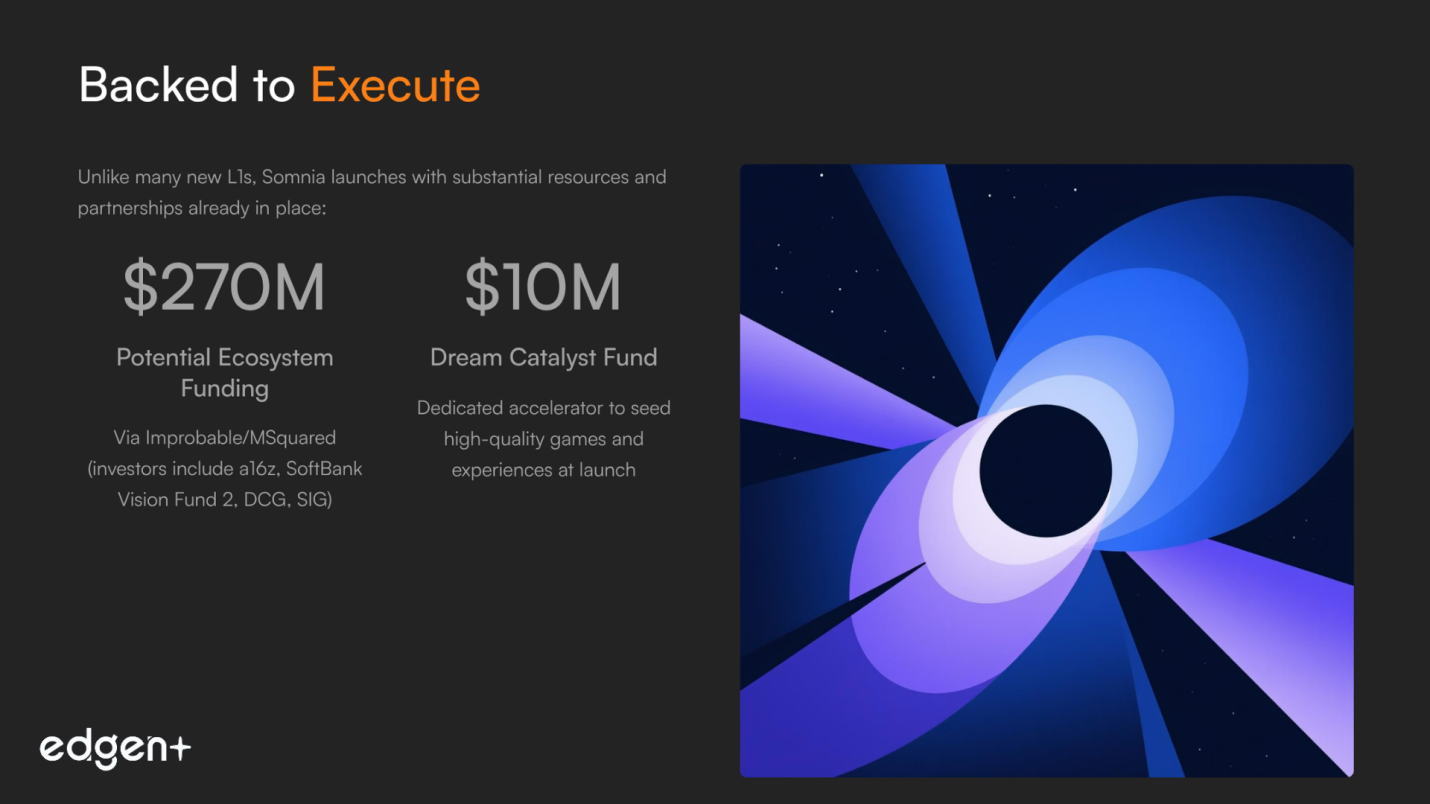This screenshot has height=804, width=1430.
Task: Click the edgen logo in the corner
Action: click(105, 749)
